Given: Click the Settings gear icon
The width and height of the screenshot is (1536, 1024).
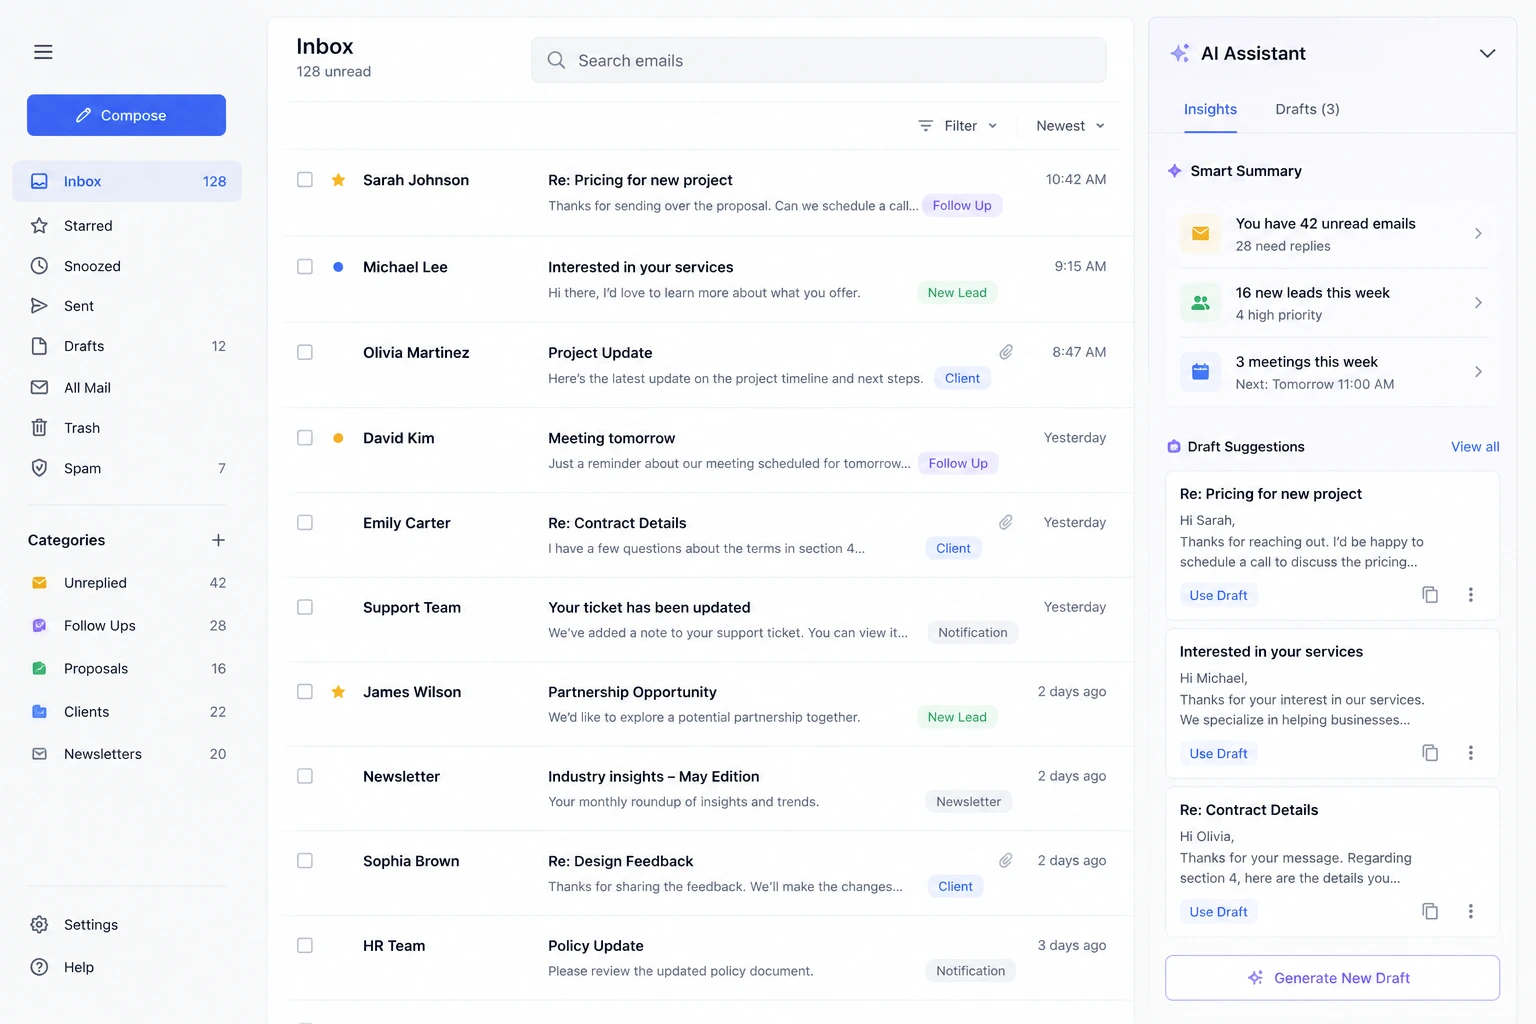Looking at the screenshot, I should (39, 925).
